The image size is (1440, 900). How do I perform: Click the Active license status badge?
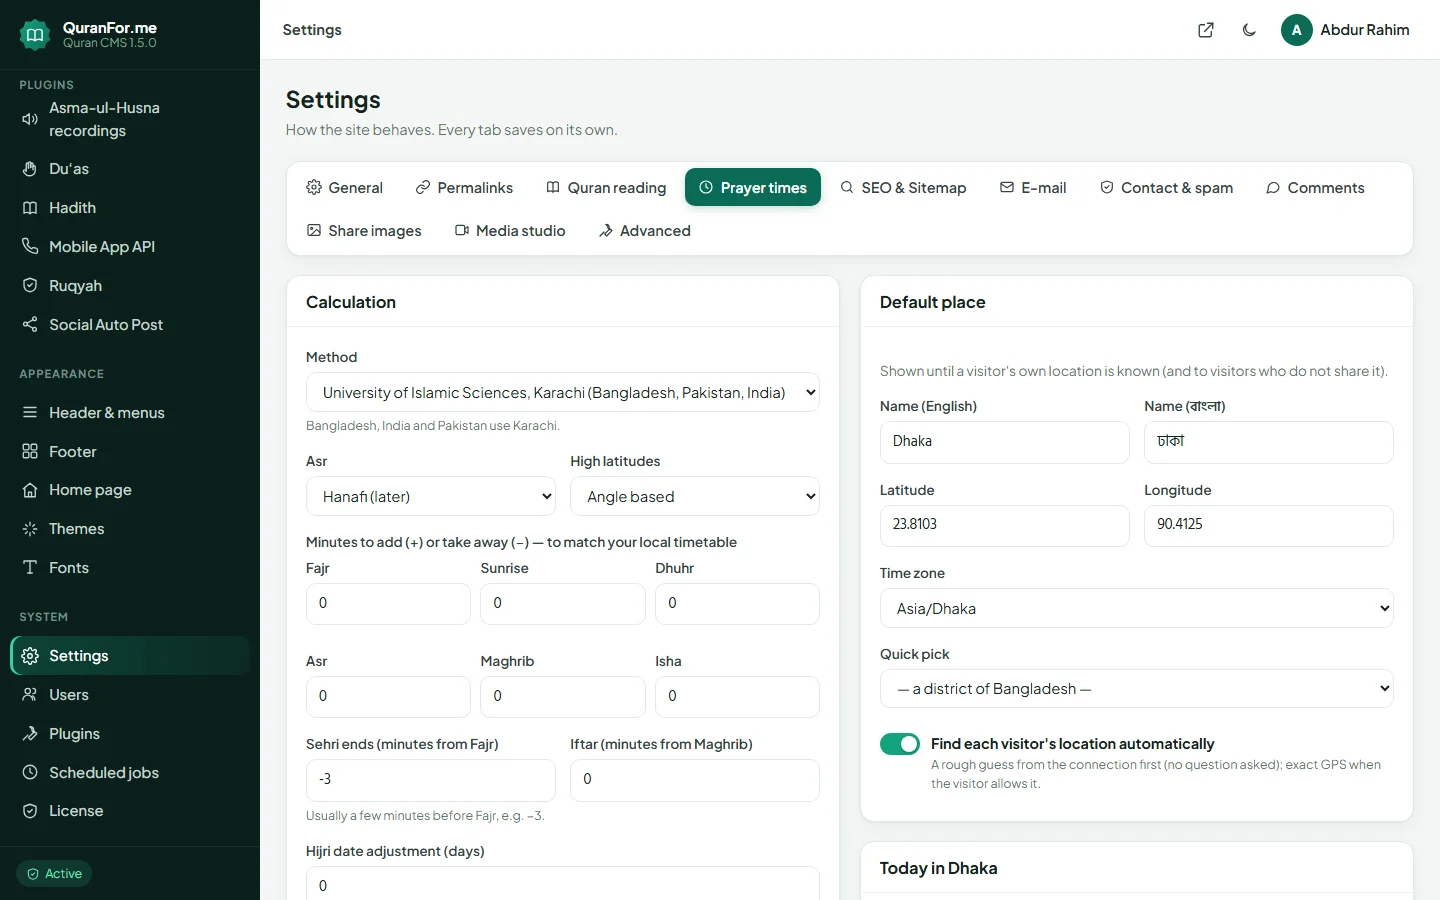click(x=54, y=874)
